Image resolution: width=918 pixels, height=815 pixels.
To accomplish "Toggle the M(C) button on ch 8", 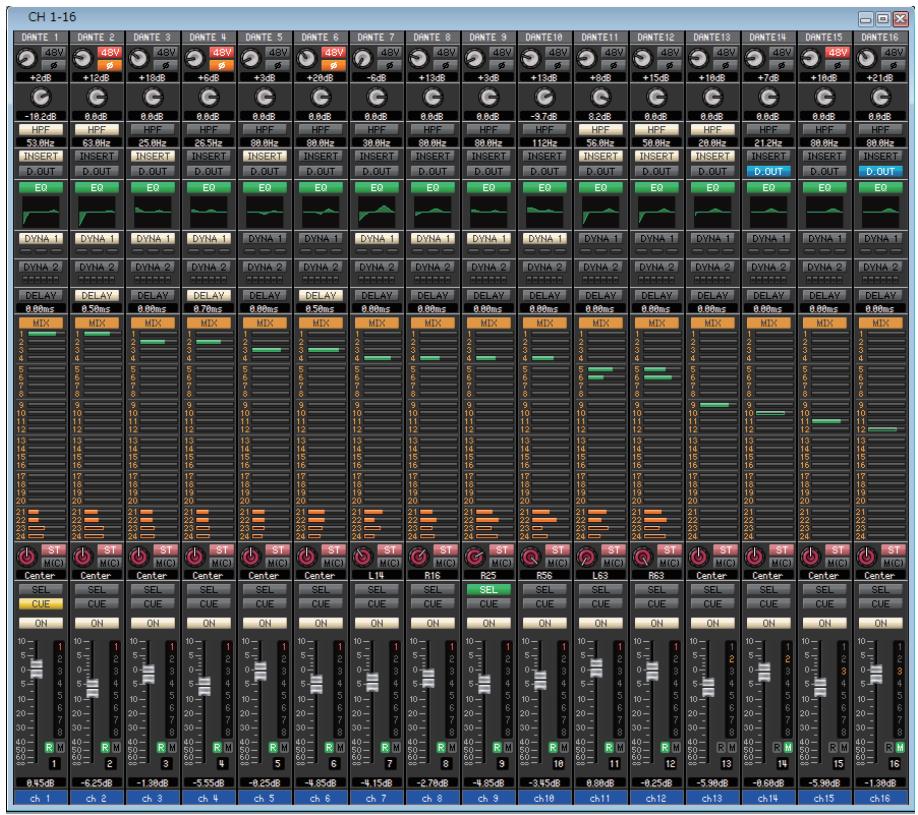I will coord(446,563).
